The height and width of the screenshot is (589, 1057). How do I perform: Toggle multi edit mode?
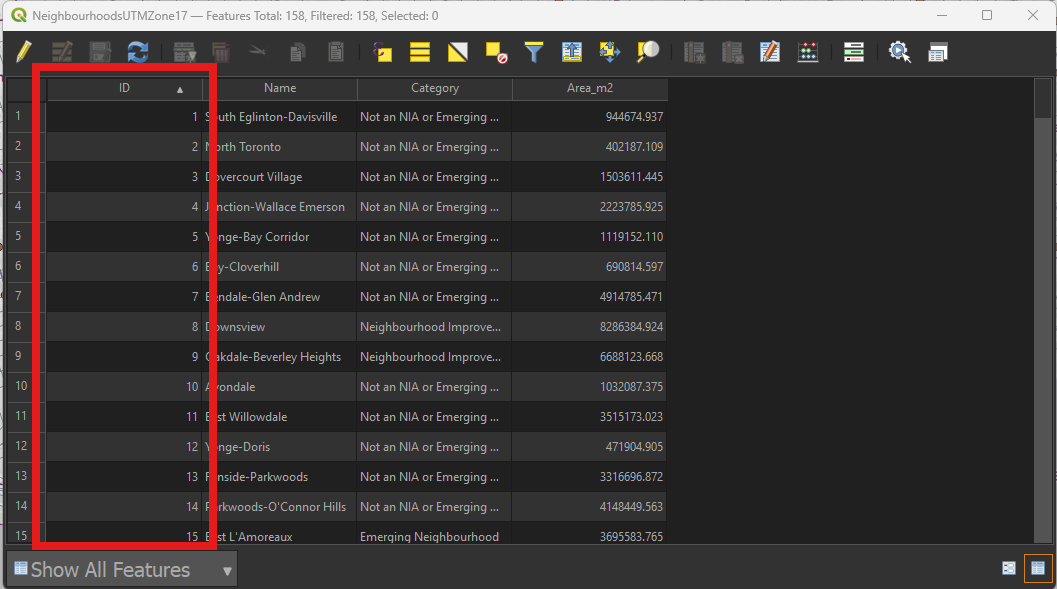pyautogui.click(x=62, y=52)
